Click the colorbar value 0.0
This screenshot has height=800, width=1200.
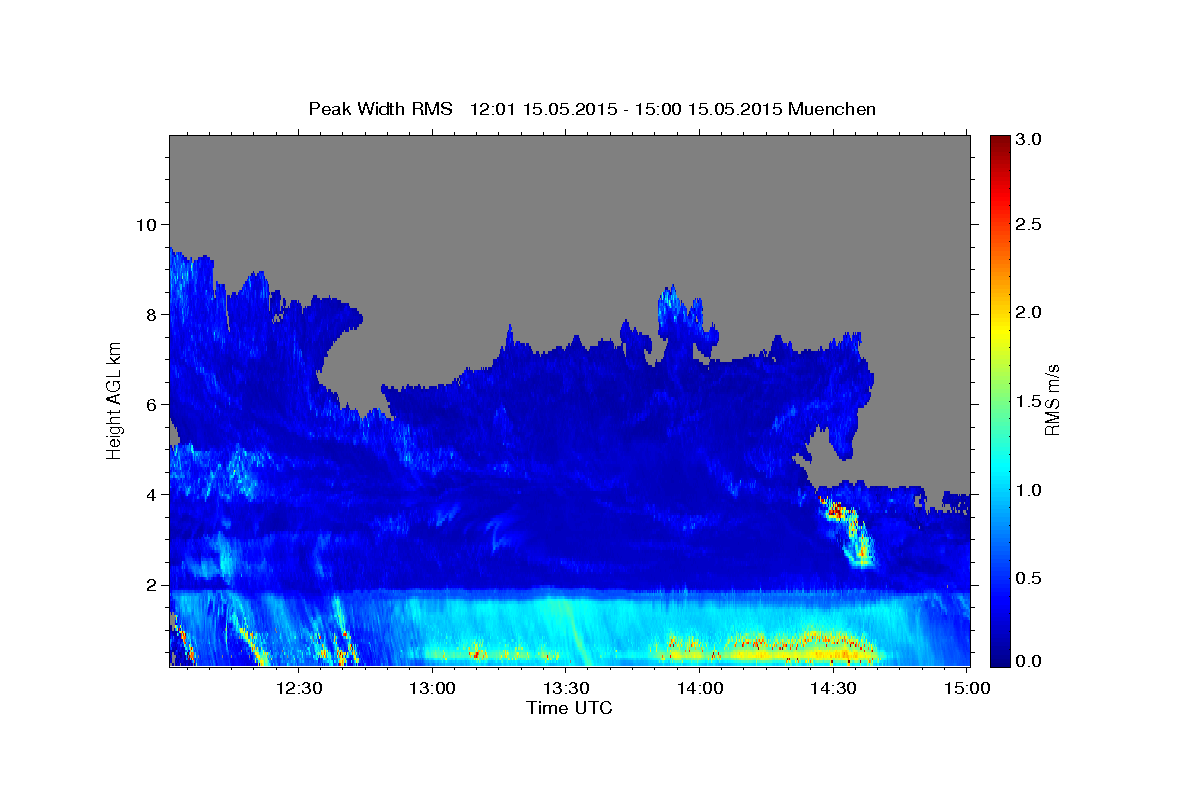pos(1029,661)
